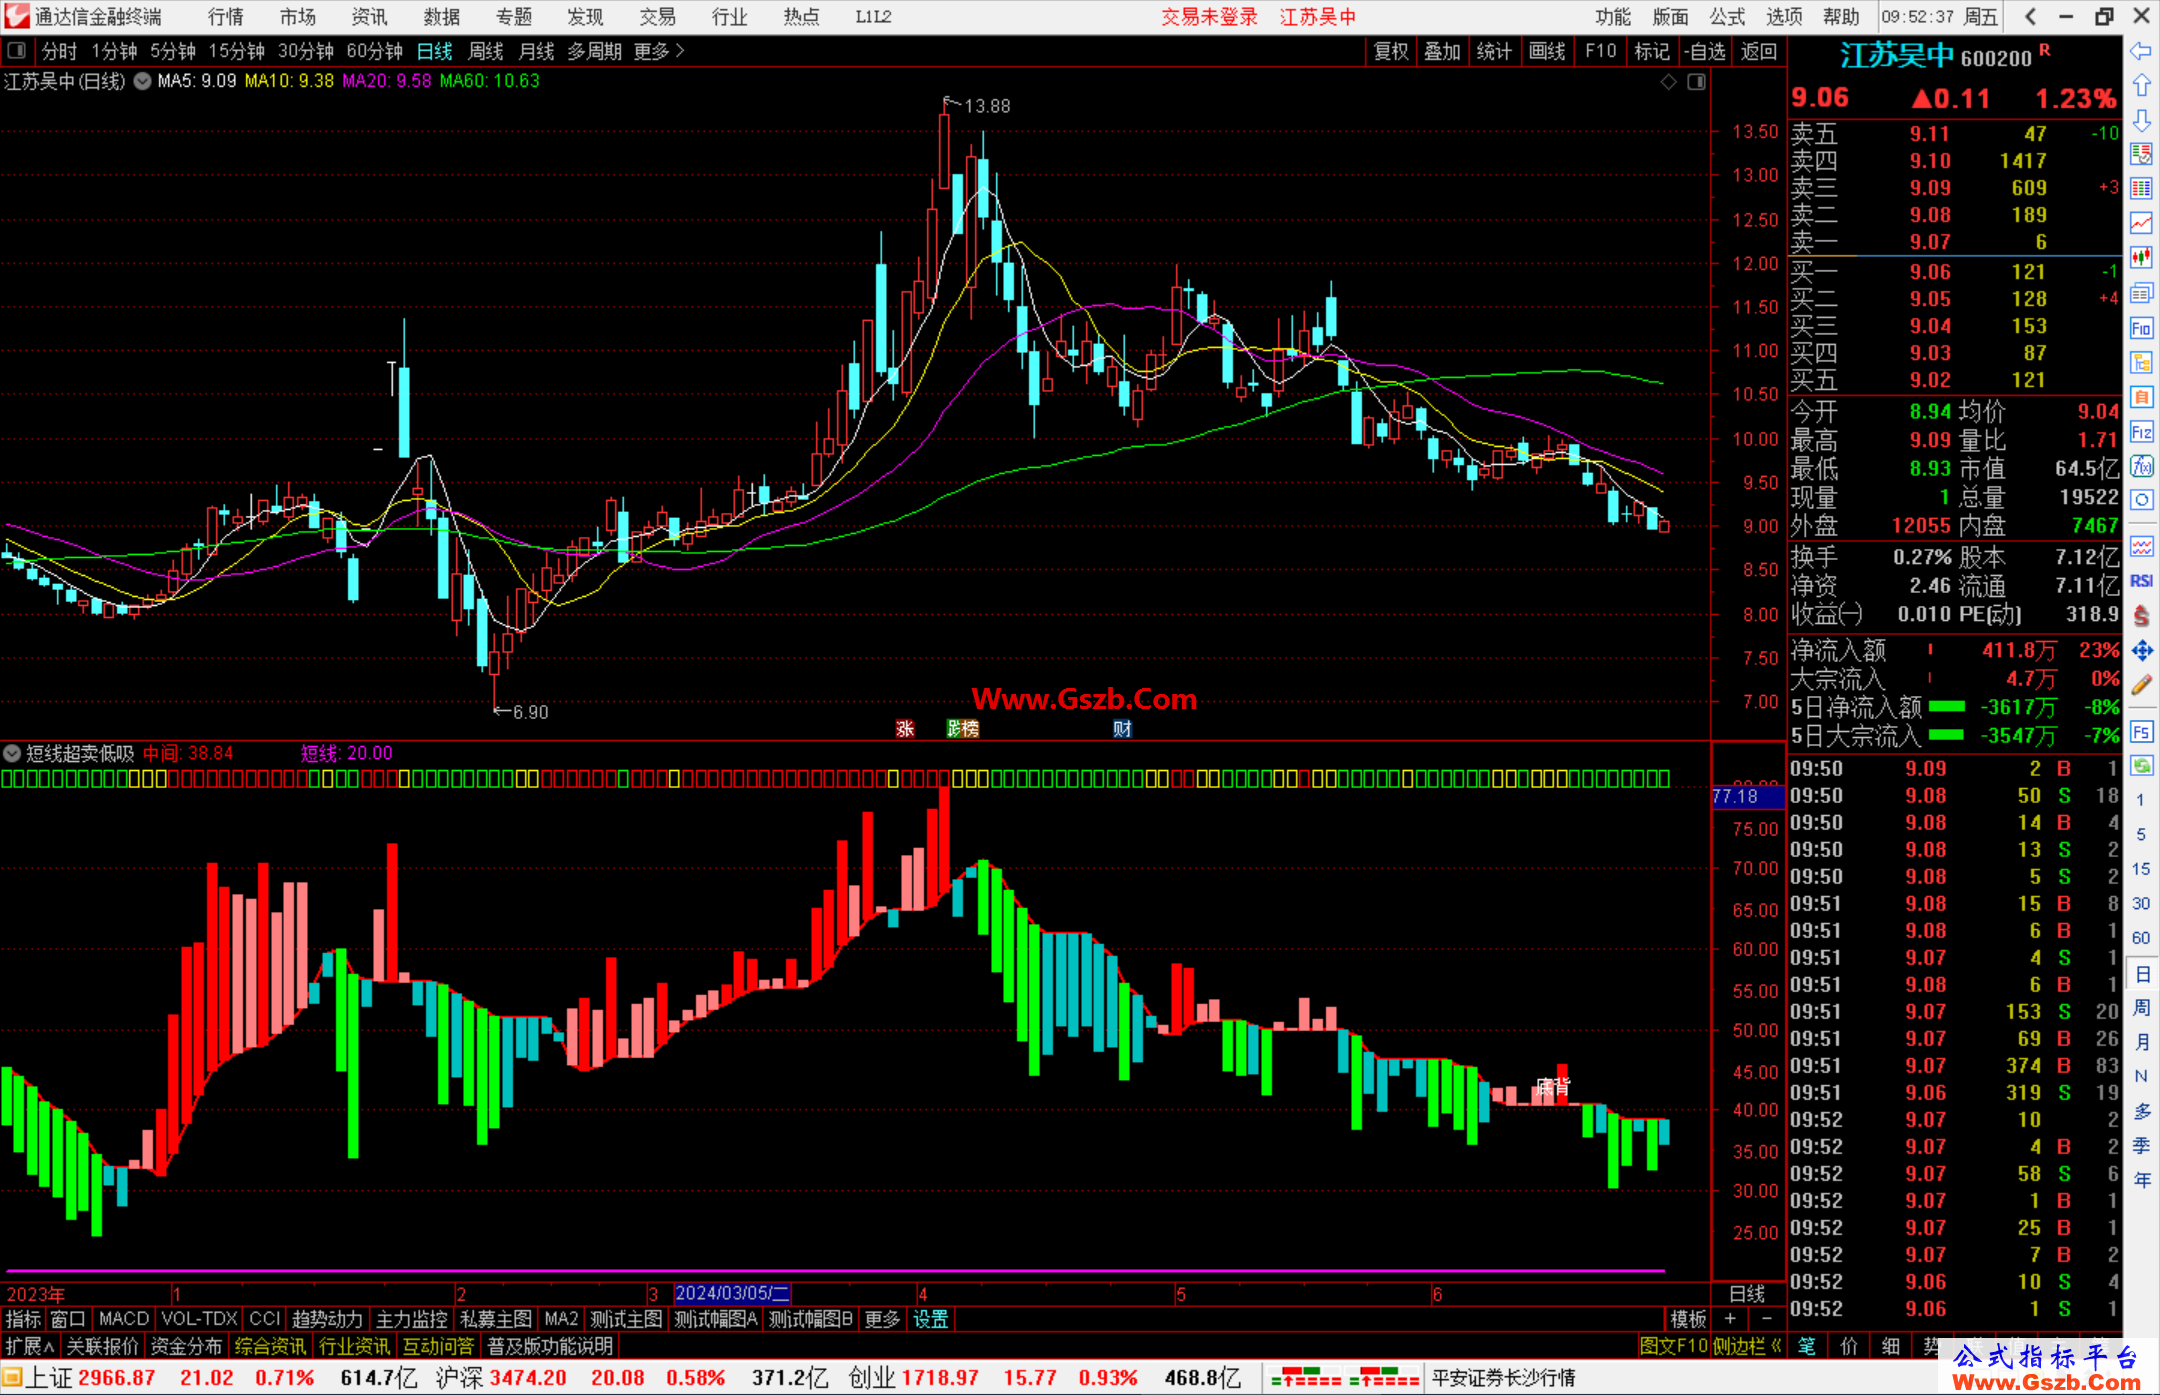Click the minus zoom button near 模板

coord(1766,1319)
